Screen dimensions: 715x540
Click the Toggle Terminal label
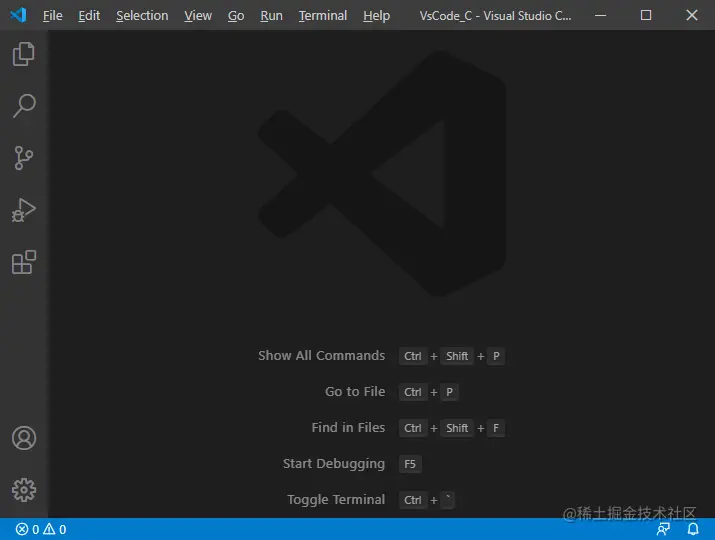tap(336, 500)
